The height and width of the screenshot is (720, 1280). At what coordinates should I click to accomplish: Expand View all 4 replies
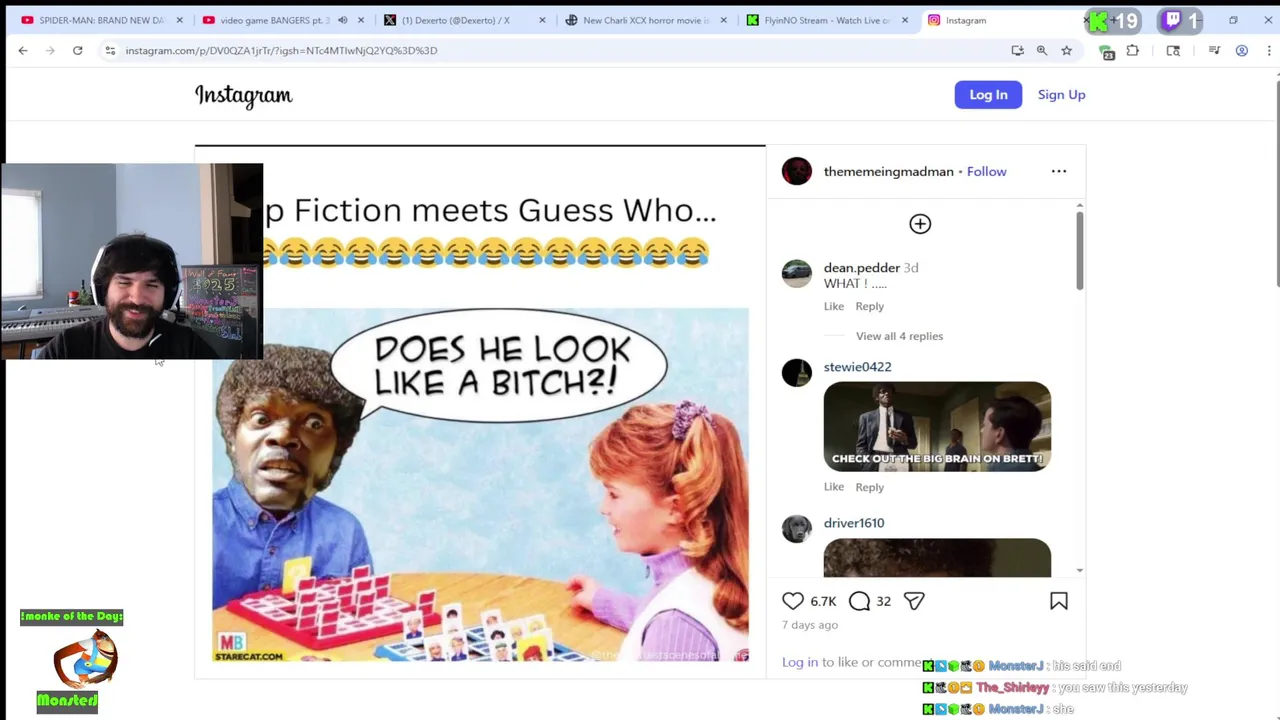click(x=899, y=336)
